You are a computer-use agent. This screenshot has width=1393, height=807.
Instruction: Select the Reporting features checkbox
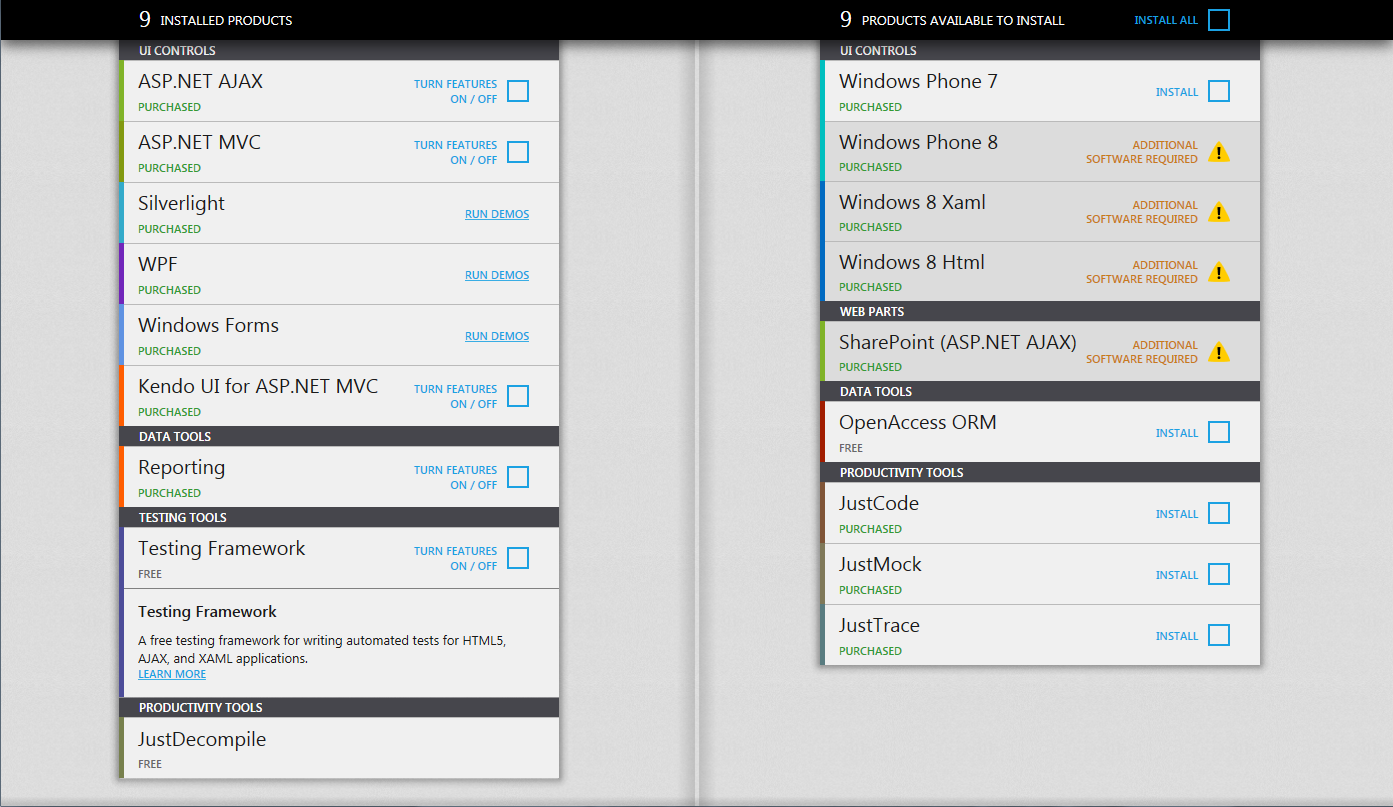click(518, 477)
